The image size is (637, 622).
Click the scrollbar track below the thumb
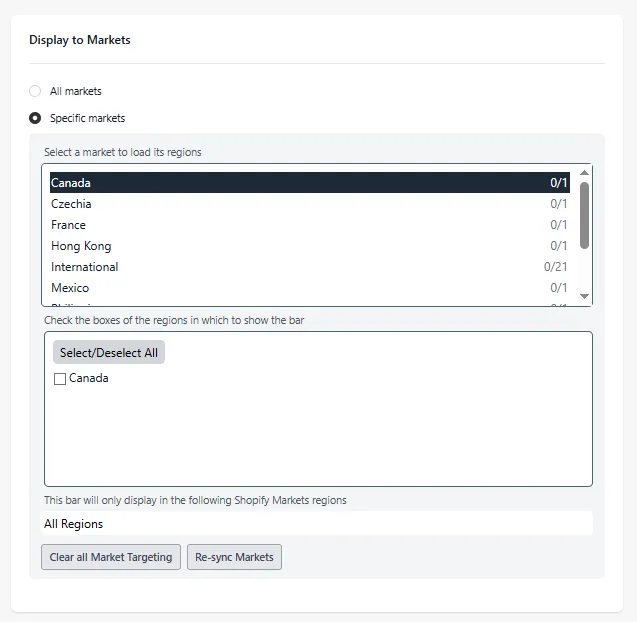(584, 270)
